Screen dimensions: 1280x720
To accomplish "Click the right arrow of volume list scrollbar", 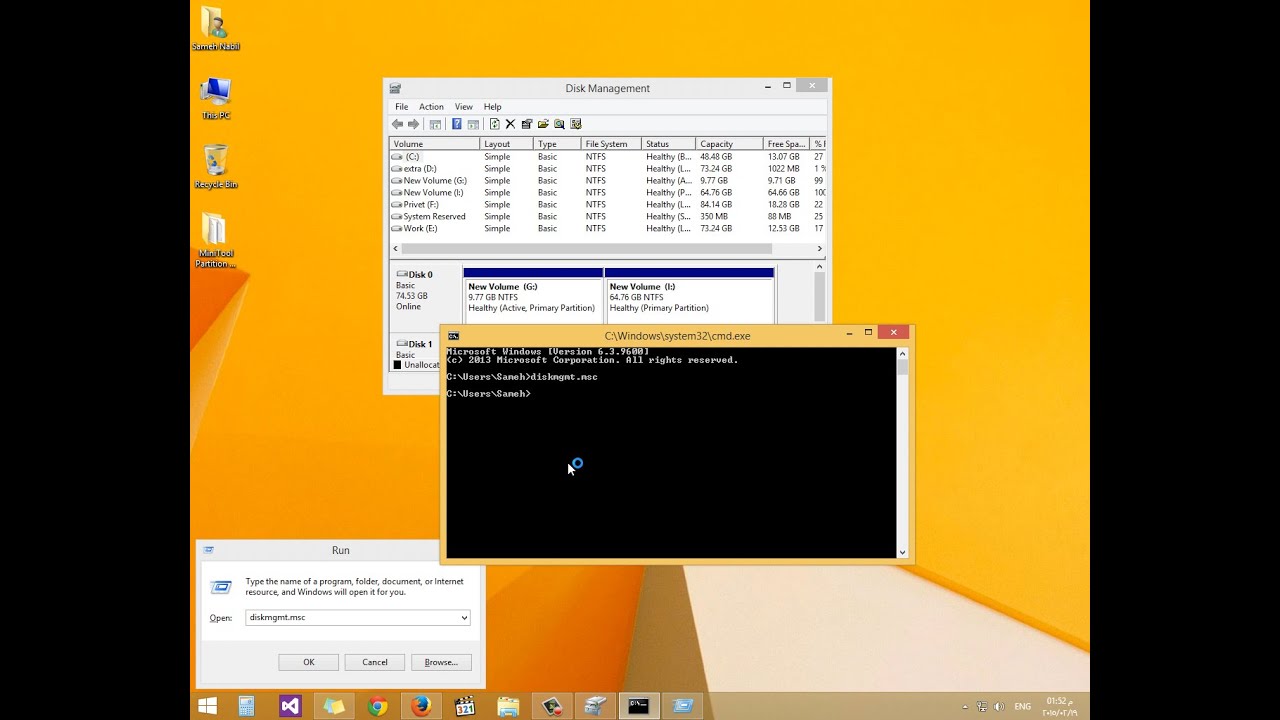I will [819, 248].
